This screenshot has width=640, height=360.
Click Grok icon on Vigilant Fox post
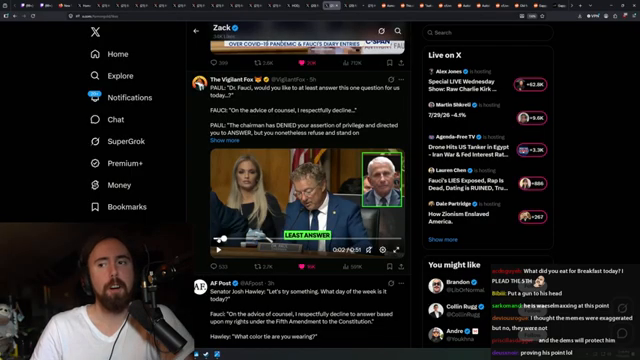click(x=391, y=80)
